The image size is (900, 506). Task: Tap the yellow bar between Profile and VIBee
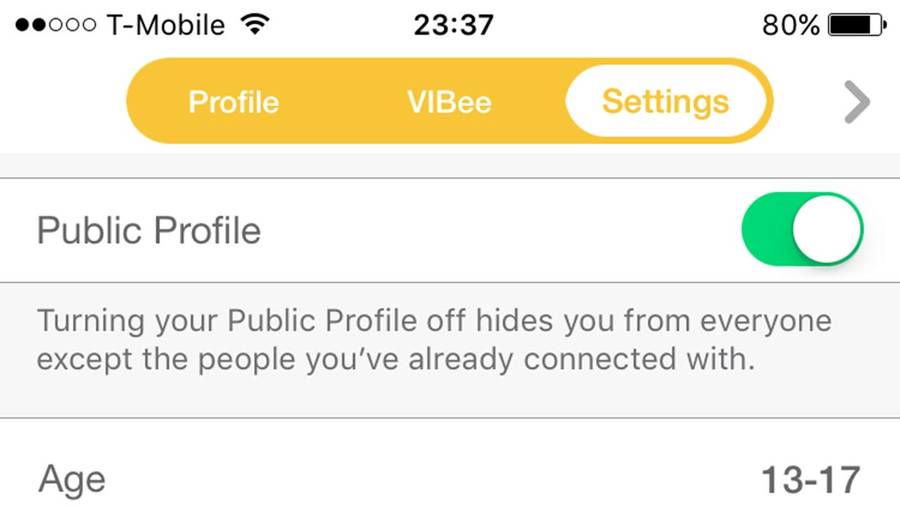click(342, 102)
